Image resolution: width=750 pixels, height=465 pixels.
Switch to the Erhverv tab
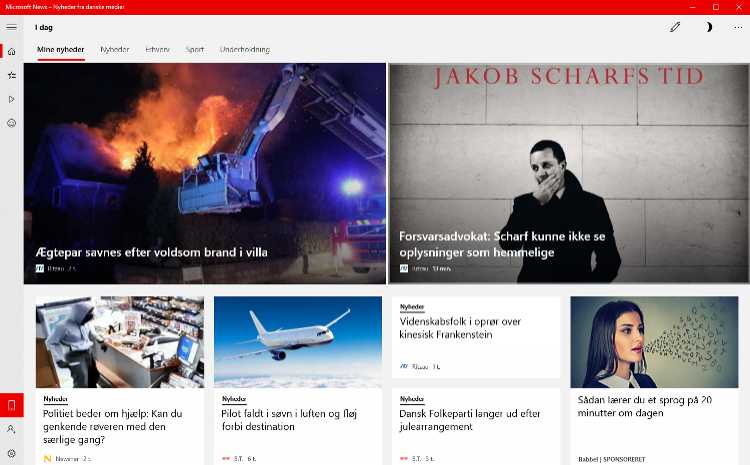[x=157, y=49]
